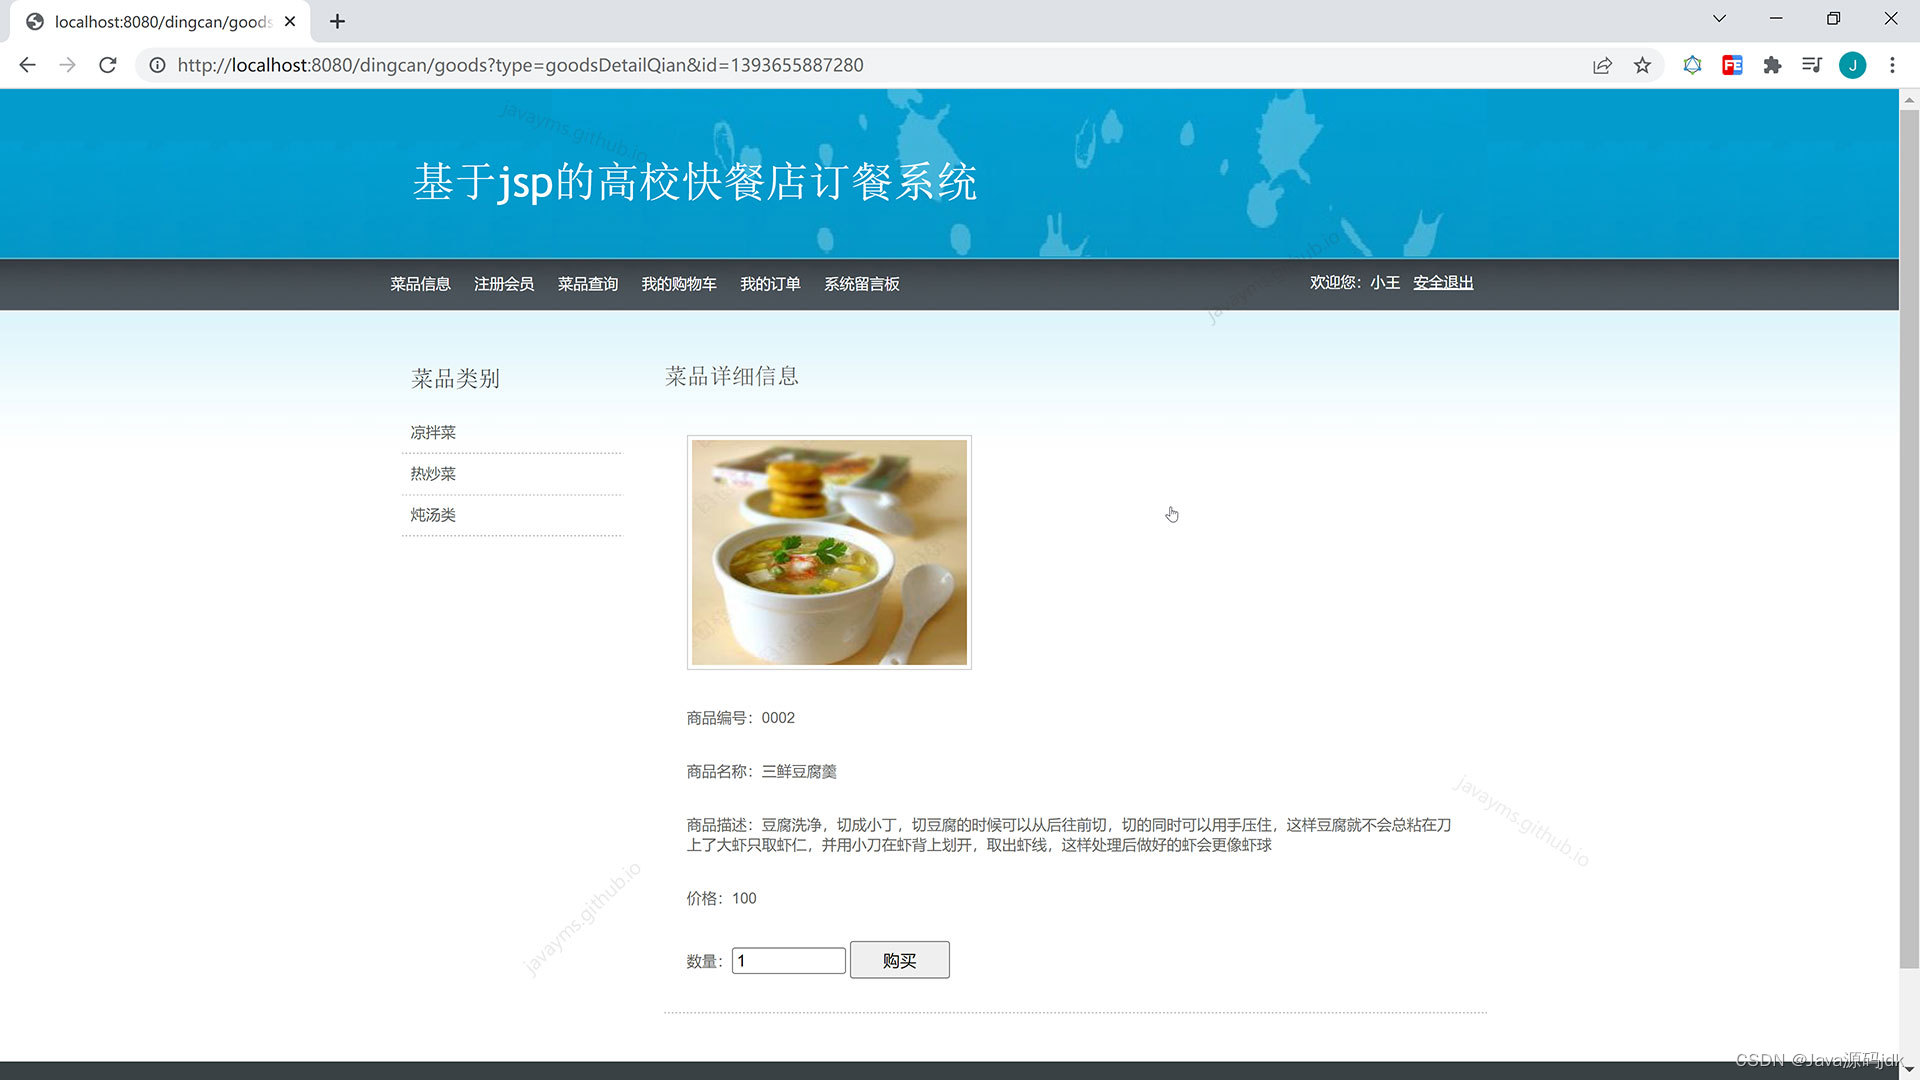Click the profile avatar J icon
The height and width of the screenshot is (1080, 1920).
click(x=1853, y=65)
